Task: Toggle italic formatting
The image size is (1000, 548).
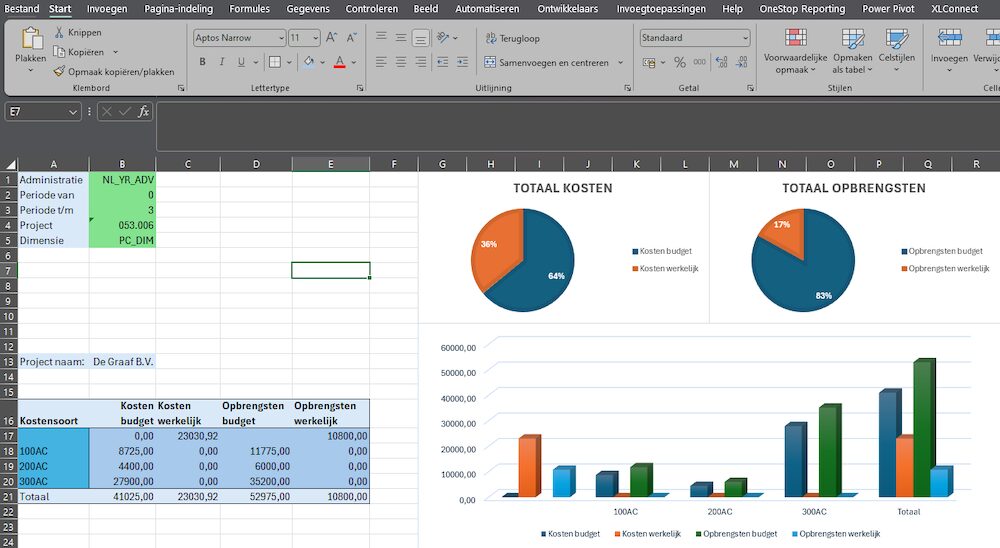Action: [x=221, y=62]
